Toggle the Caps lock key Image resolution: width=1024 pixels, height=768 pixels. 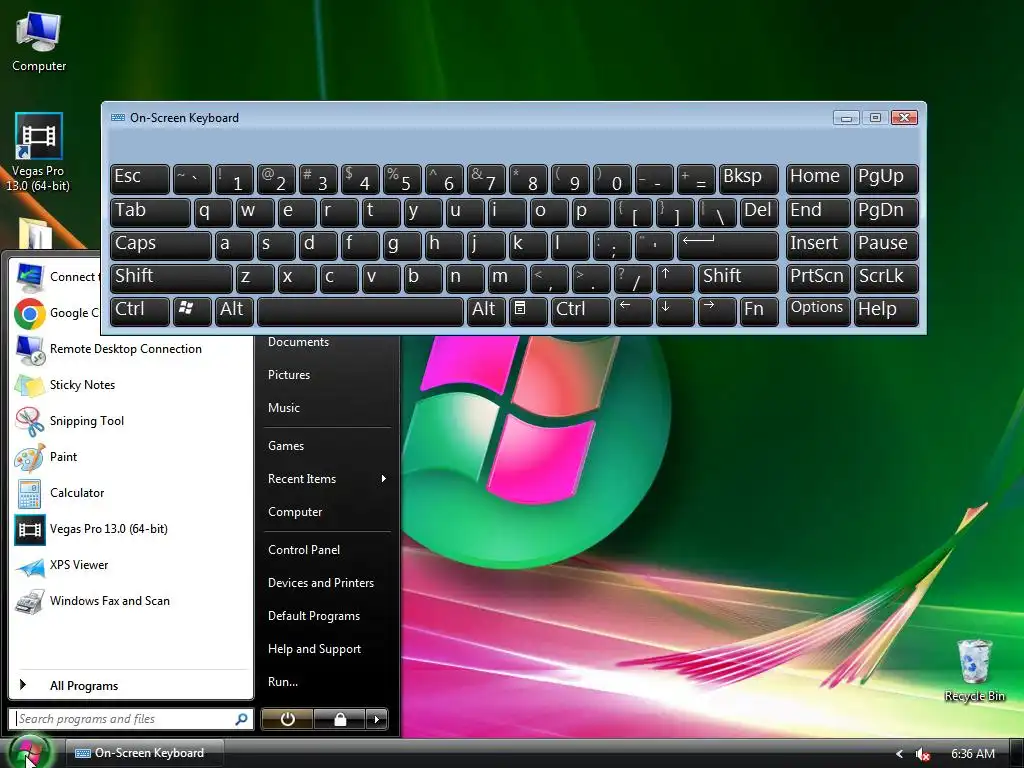[161, 246]
